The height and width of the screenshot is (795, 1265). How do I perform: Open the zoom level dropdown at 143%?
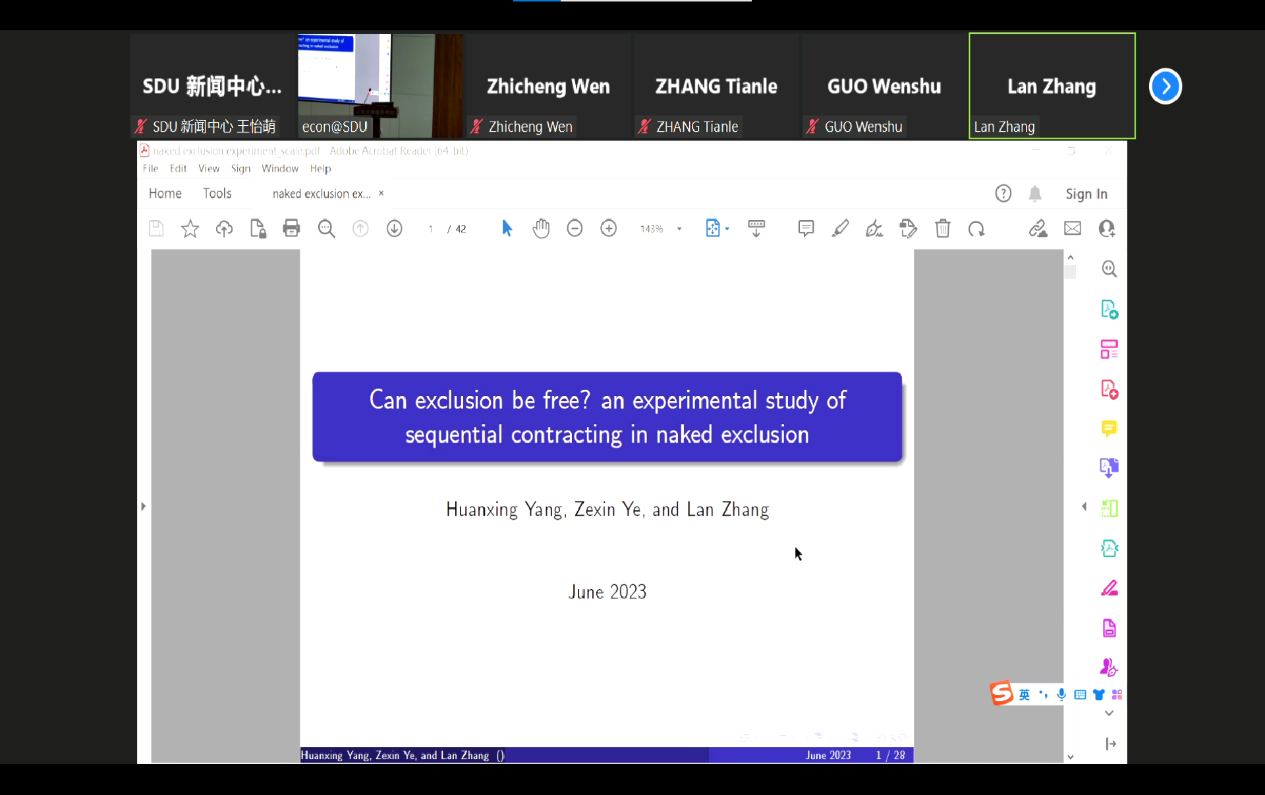click(x=679, y=229)
